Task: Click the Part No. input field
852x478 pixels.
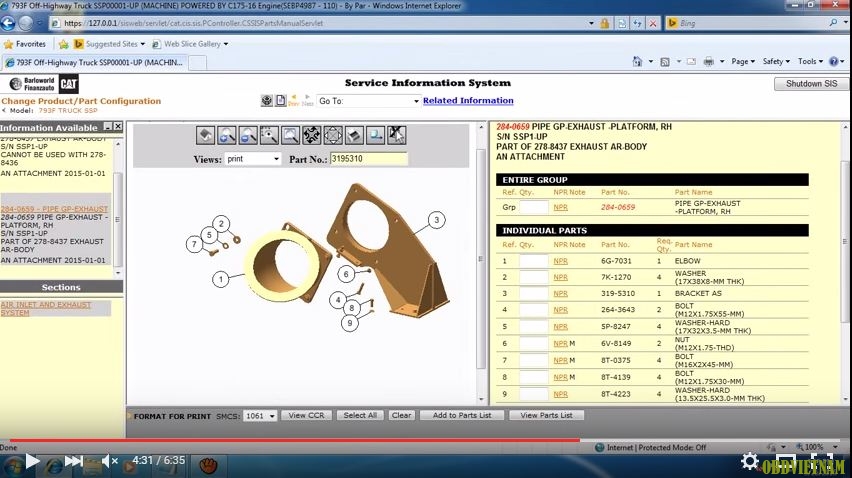Action: pos(369,159)
